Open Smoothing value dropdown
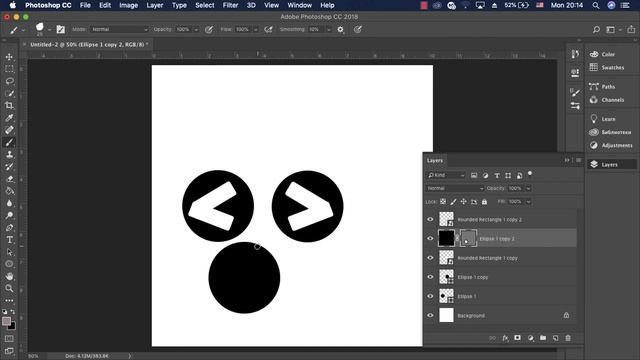 [x=329, y=29]
